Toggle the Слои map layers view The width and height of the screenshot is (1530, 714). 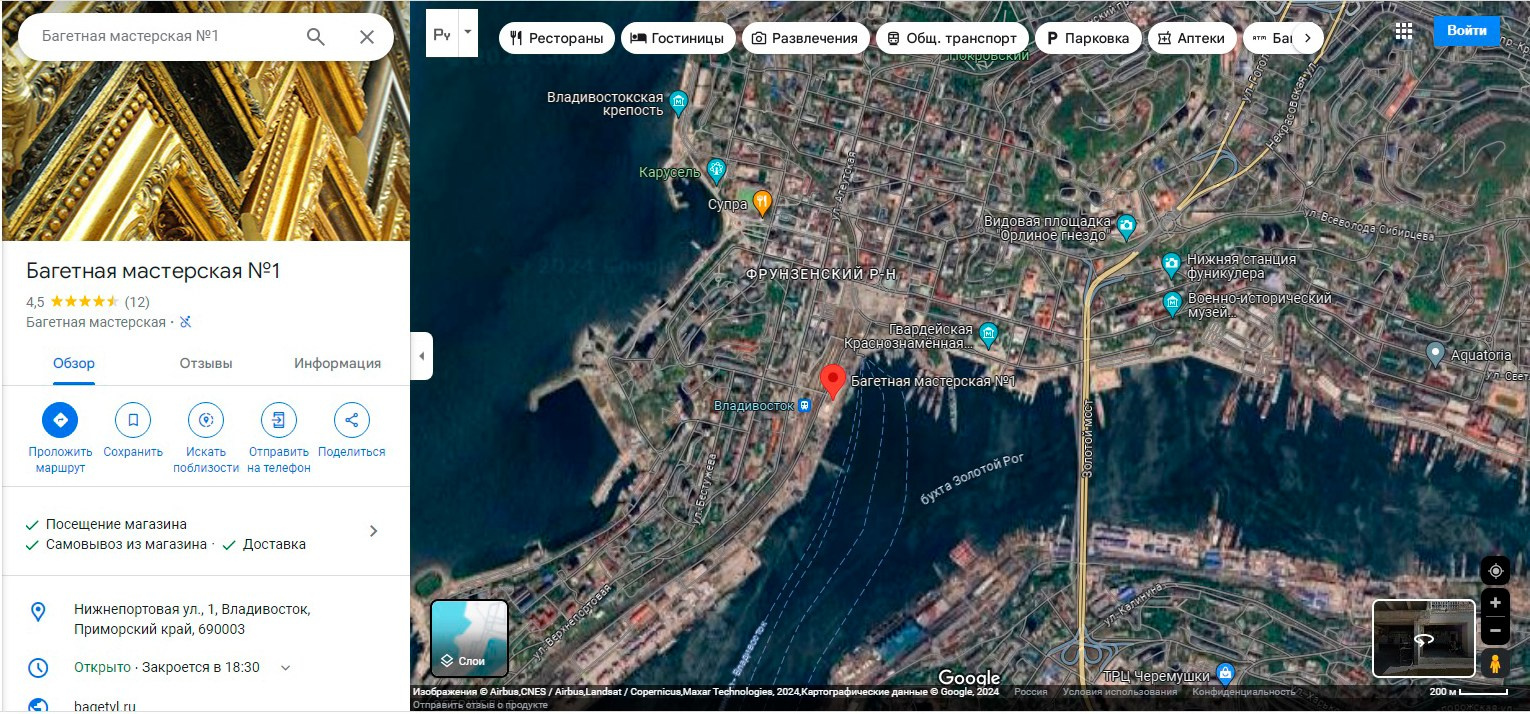point(469,638)
